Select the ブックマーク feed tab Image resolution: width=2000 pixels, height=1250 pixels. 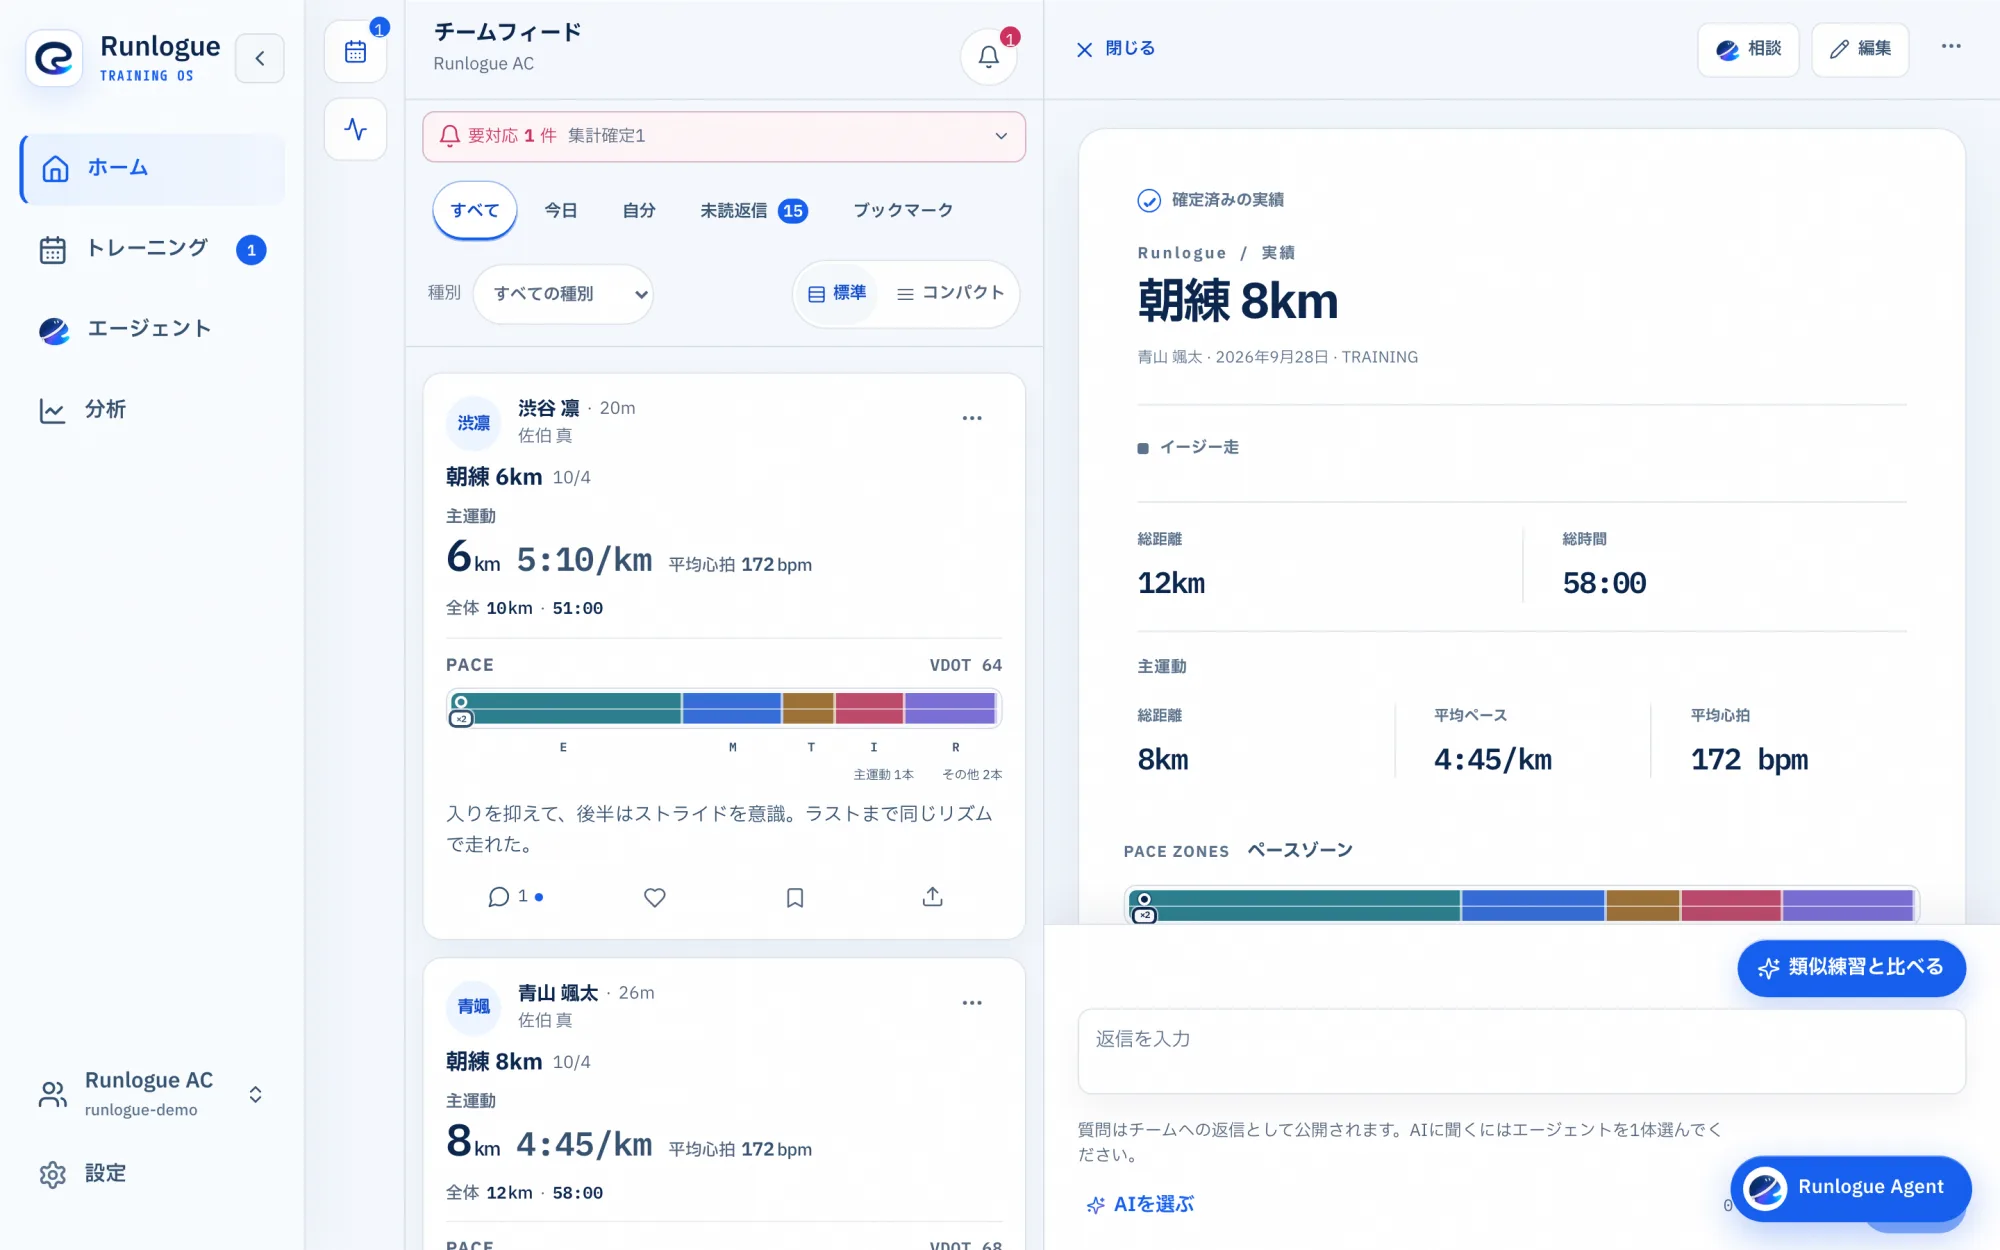pyautogui.click(x=902, y=210)
